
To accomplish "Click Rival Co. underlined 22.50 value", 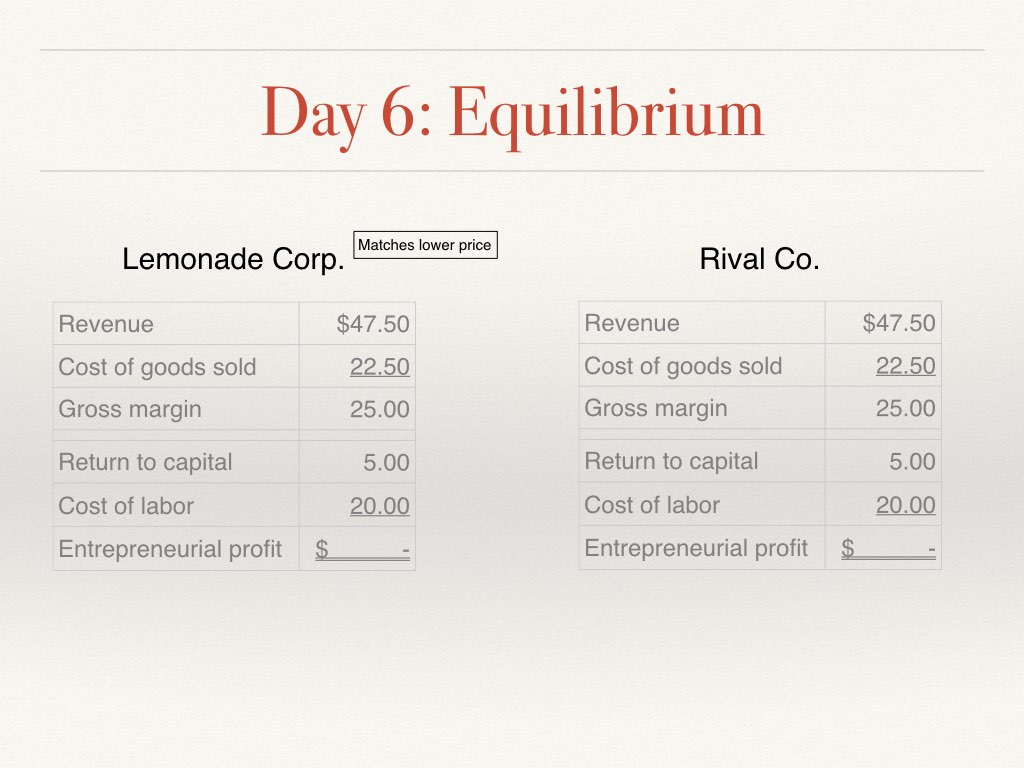I will [x=905, y=366].
